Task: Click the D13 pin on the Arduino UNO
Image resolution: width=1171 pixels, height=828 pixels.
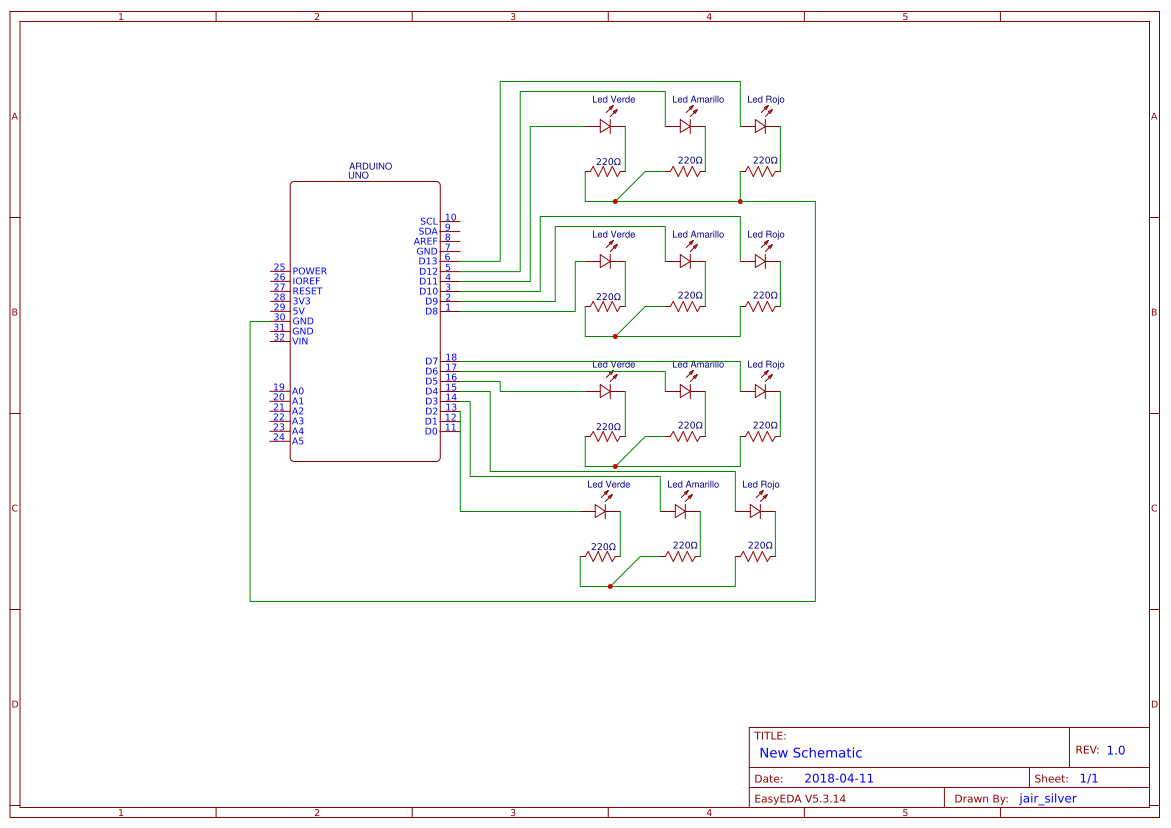Action: click(428, 258)
